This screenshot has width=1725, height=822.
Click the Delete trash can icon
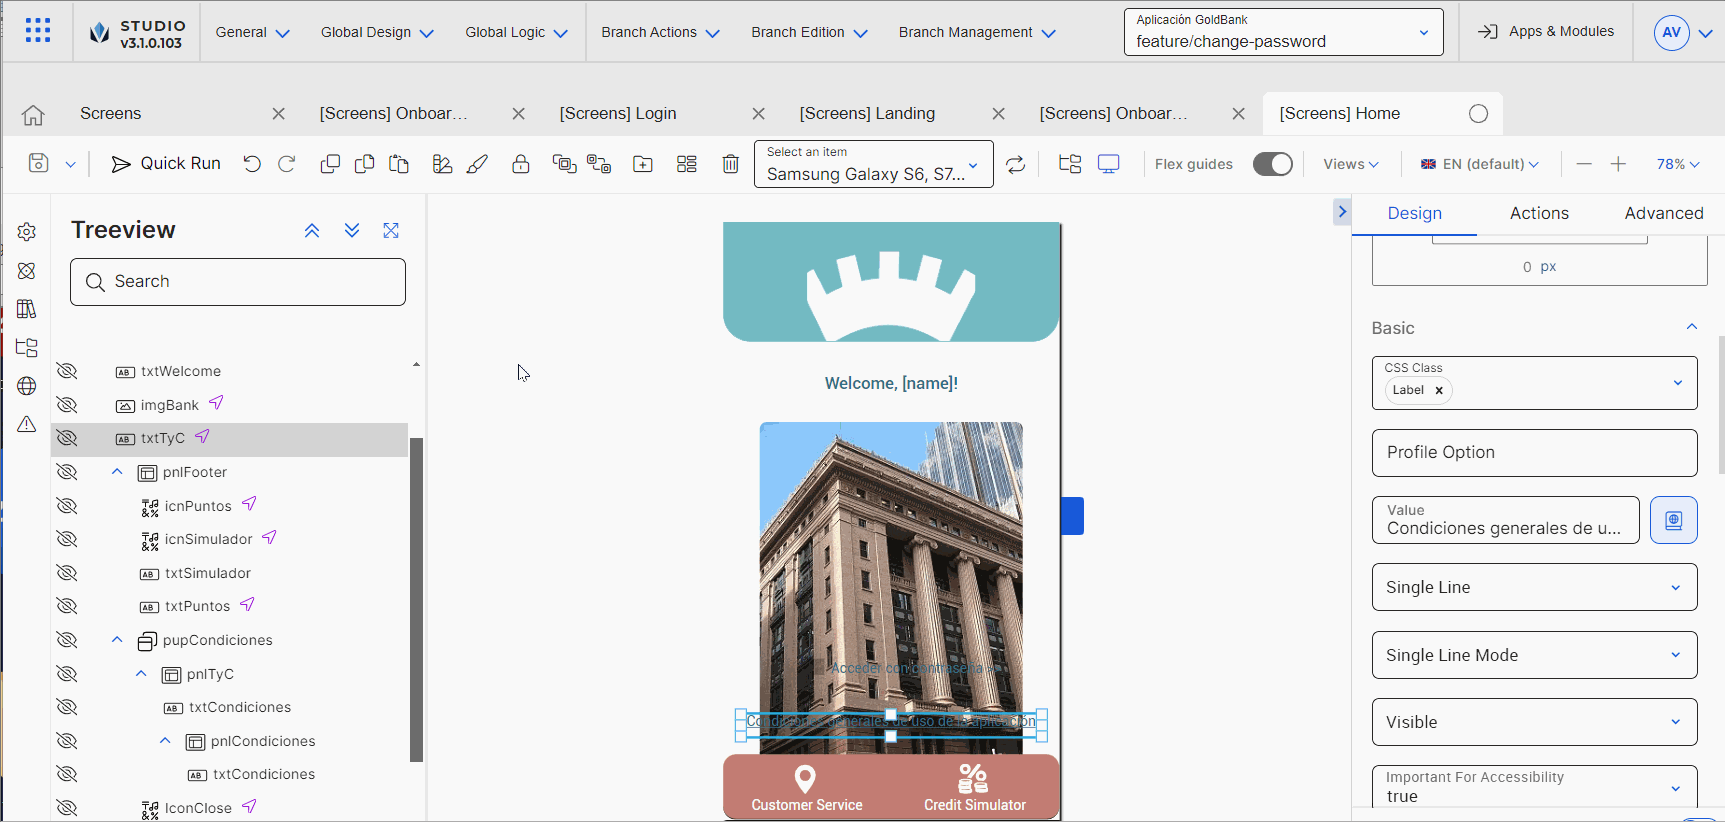pos(731,164)
